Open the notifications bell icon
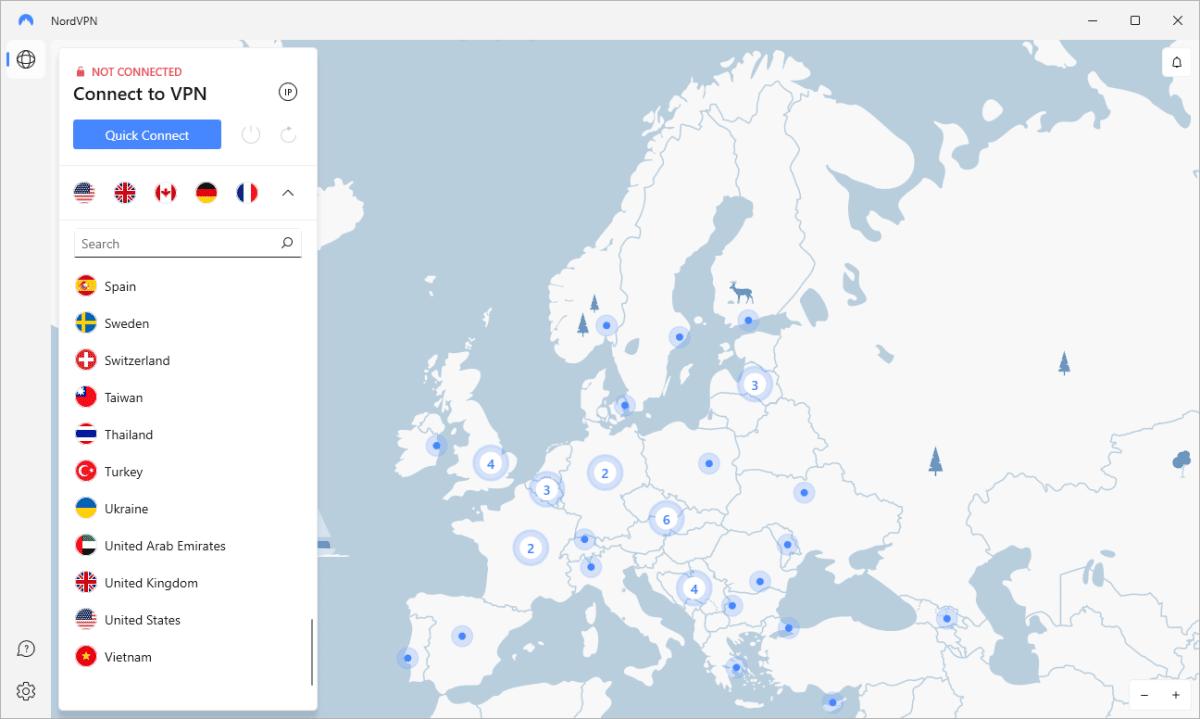 pos(1176,62)
